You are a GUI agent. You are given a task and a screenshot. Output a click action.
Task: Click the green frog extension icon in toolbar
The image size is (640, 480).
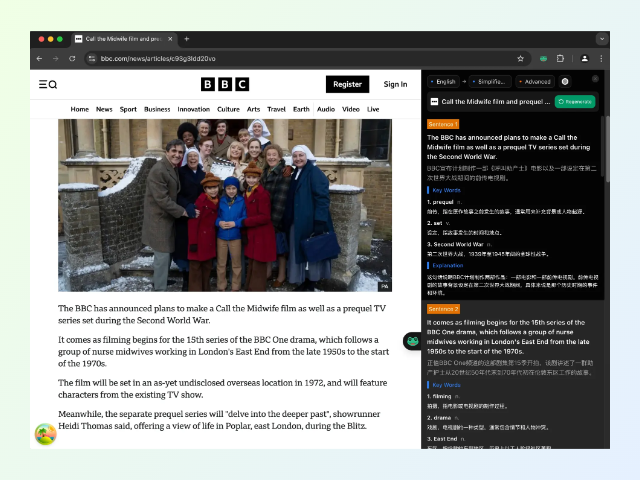point(543,59)
